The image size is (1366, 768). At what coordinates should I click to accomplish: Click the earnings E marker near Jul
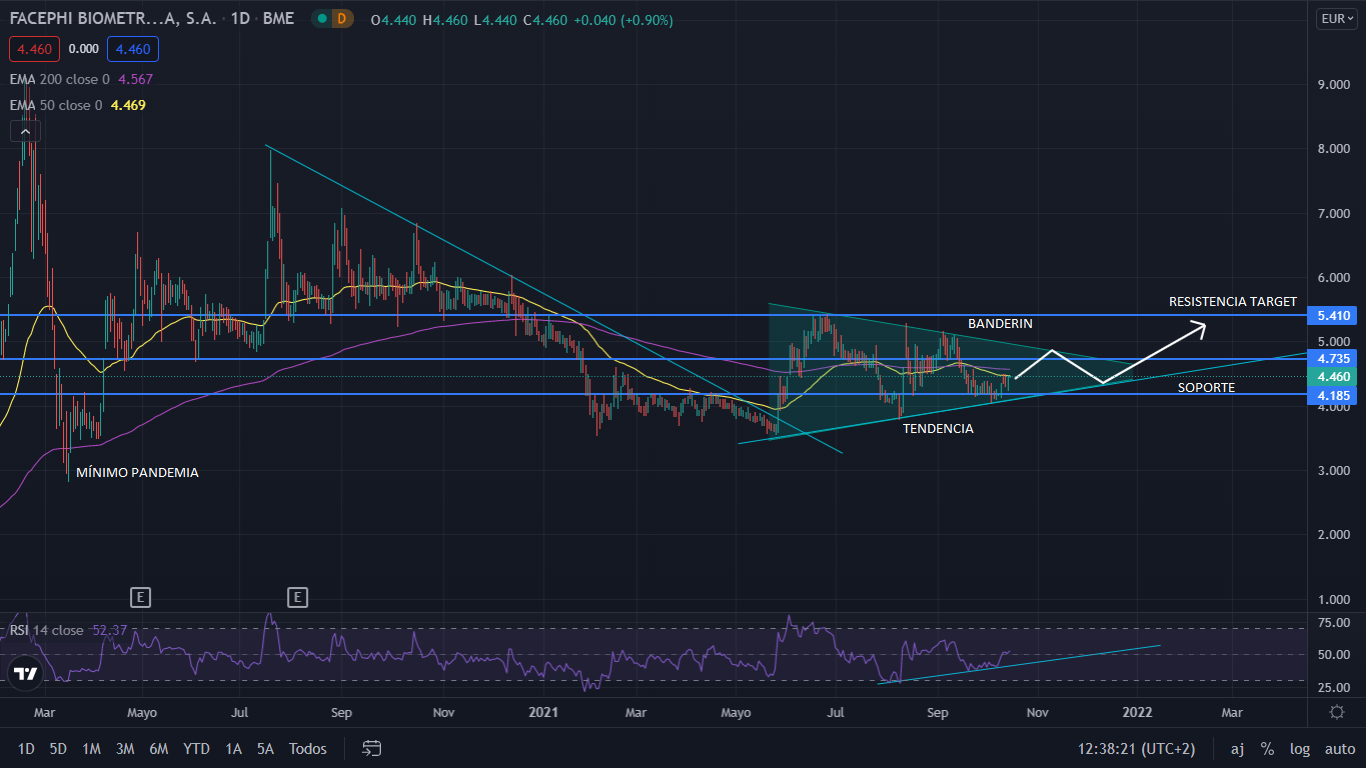pos(297,598)
